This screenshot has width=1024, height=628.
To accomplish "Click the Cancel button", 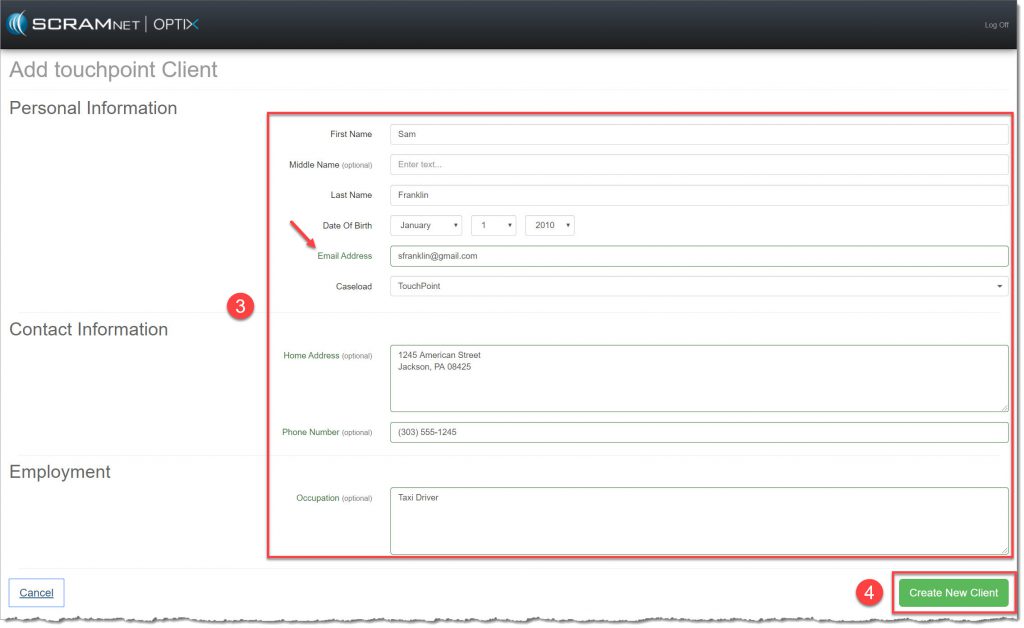I will tap(36, 592).
